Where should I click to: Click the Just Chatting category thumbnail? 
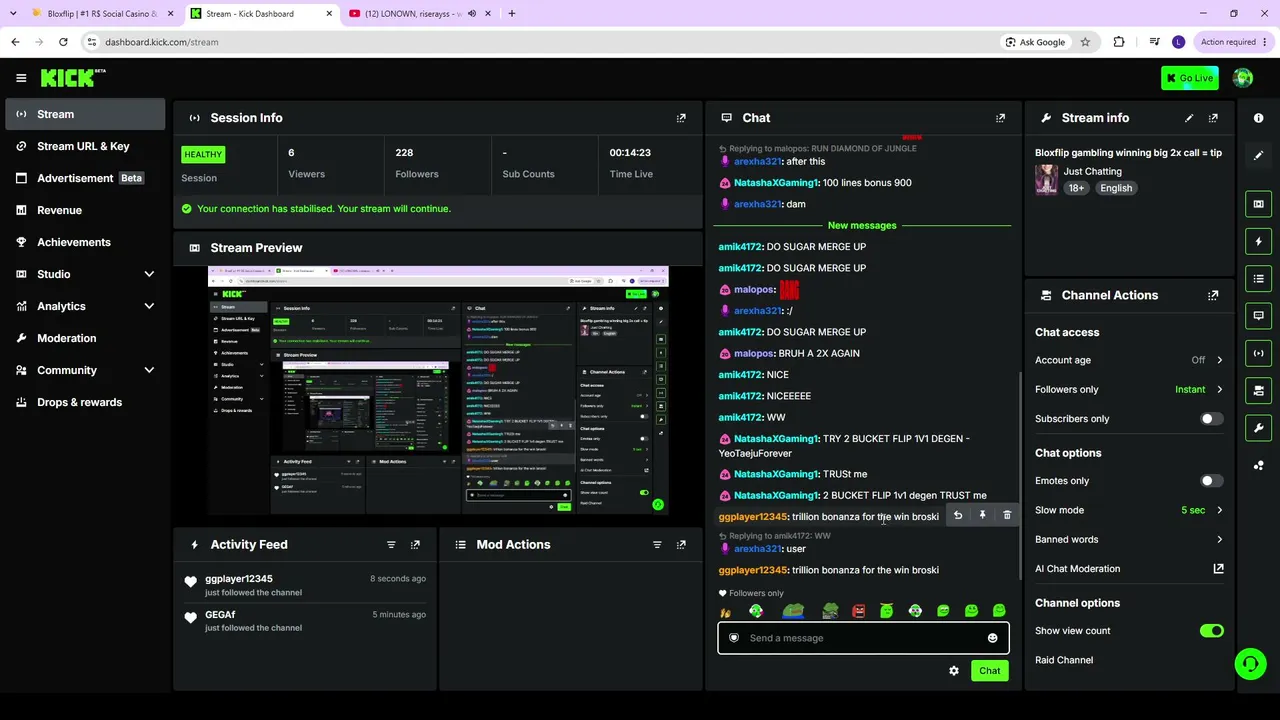1047,180
